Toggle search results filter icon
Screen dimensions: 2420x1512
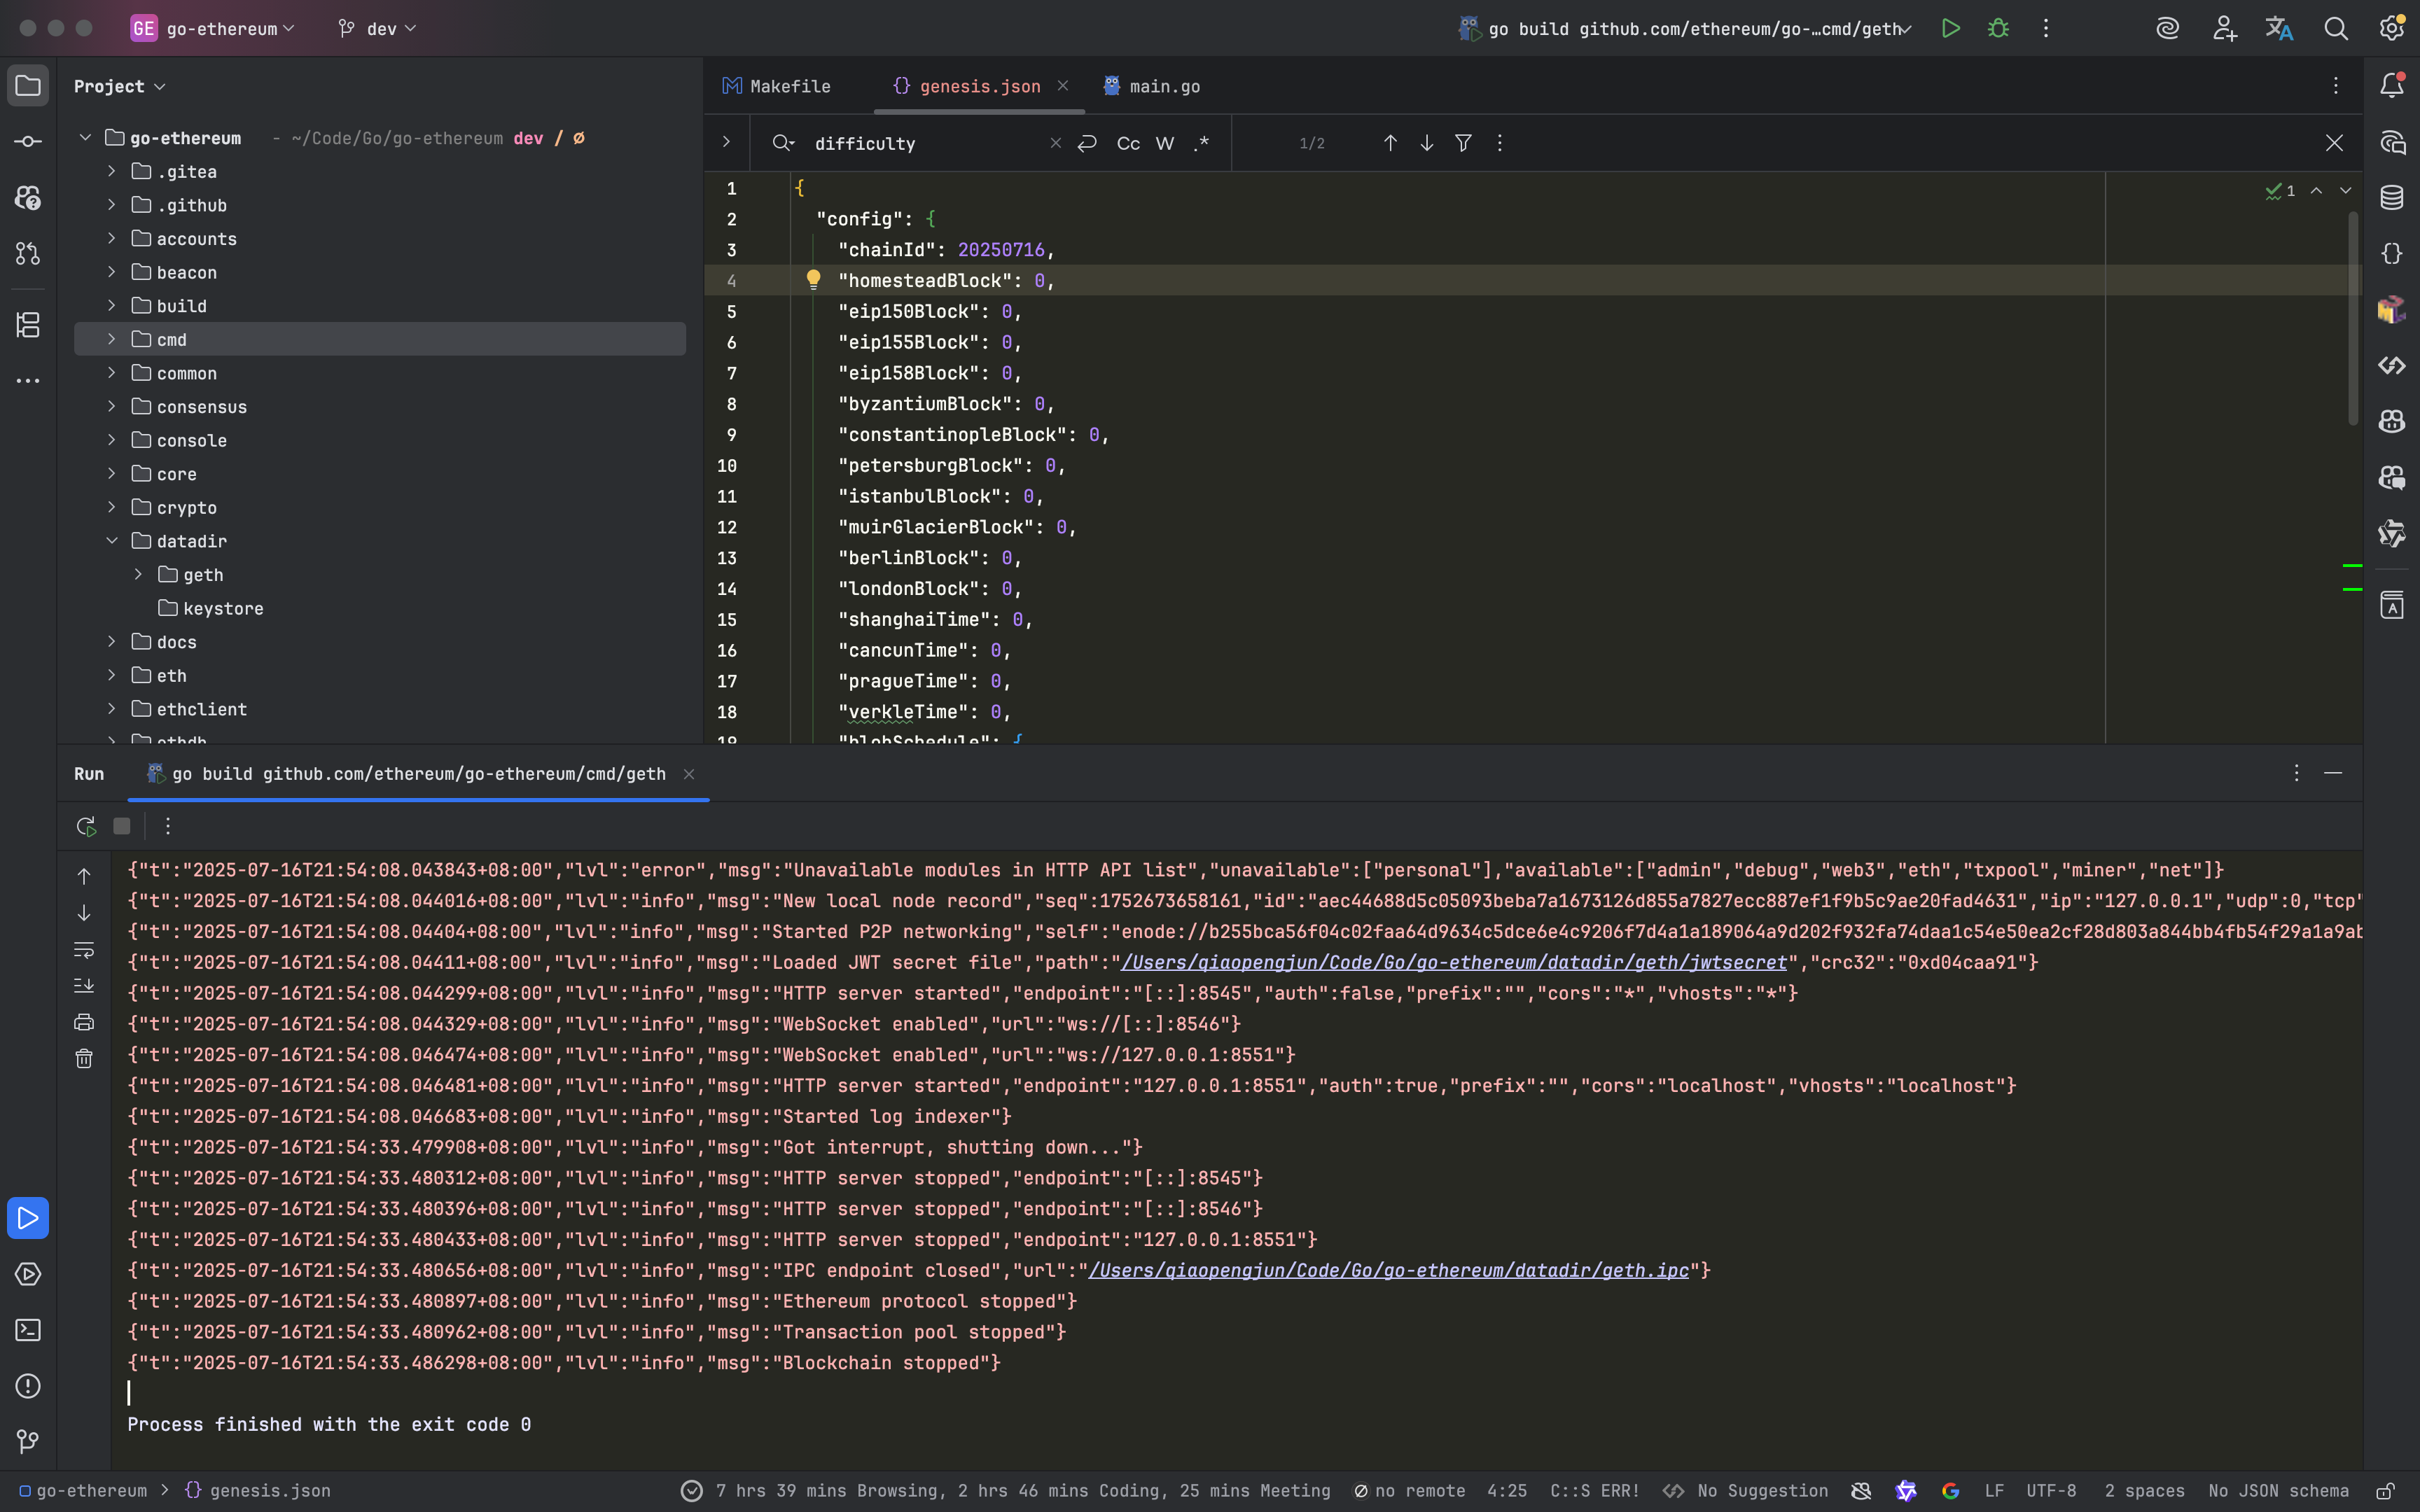pos(1463,143)
